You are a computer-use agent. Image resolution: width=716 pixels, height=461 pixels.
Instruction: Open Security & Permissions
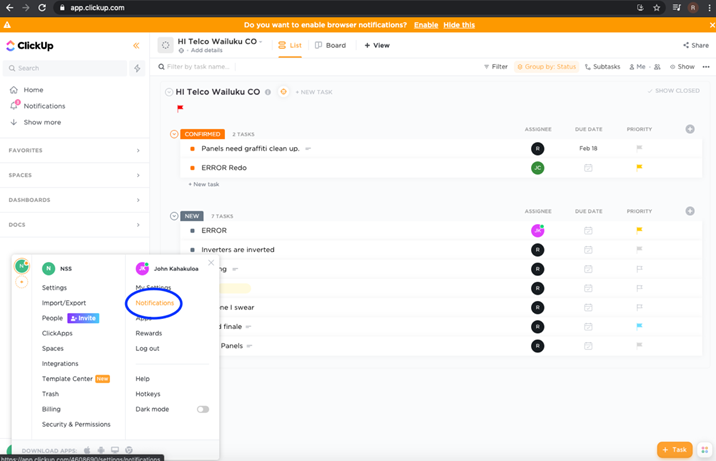(x=76, y=424)
